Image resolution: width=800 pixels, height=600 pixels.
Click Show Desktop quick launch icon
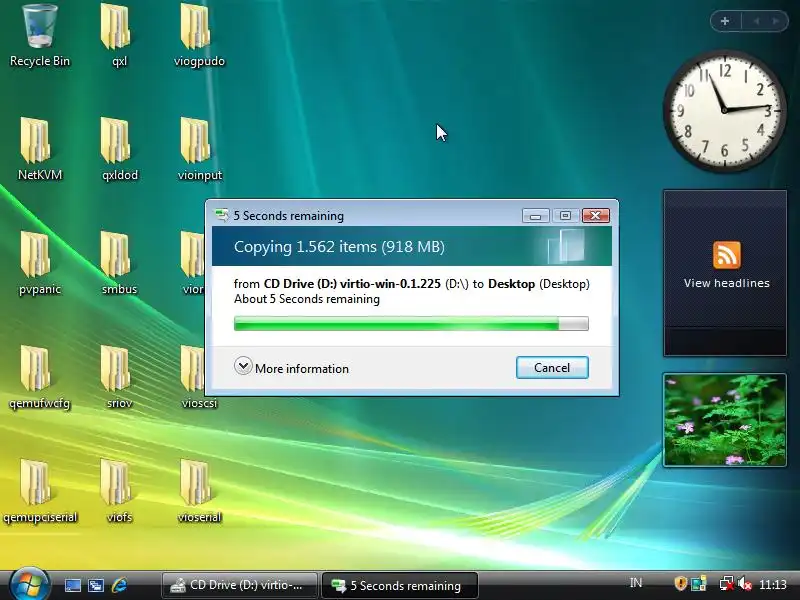[x=72, y=585]
